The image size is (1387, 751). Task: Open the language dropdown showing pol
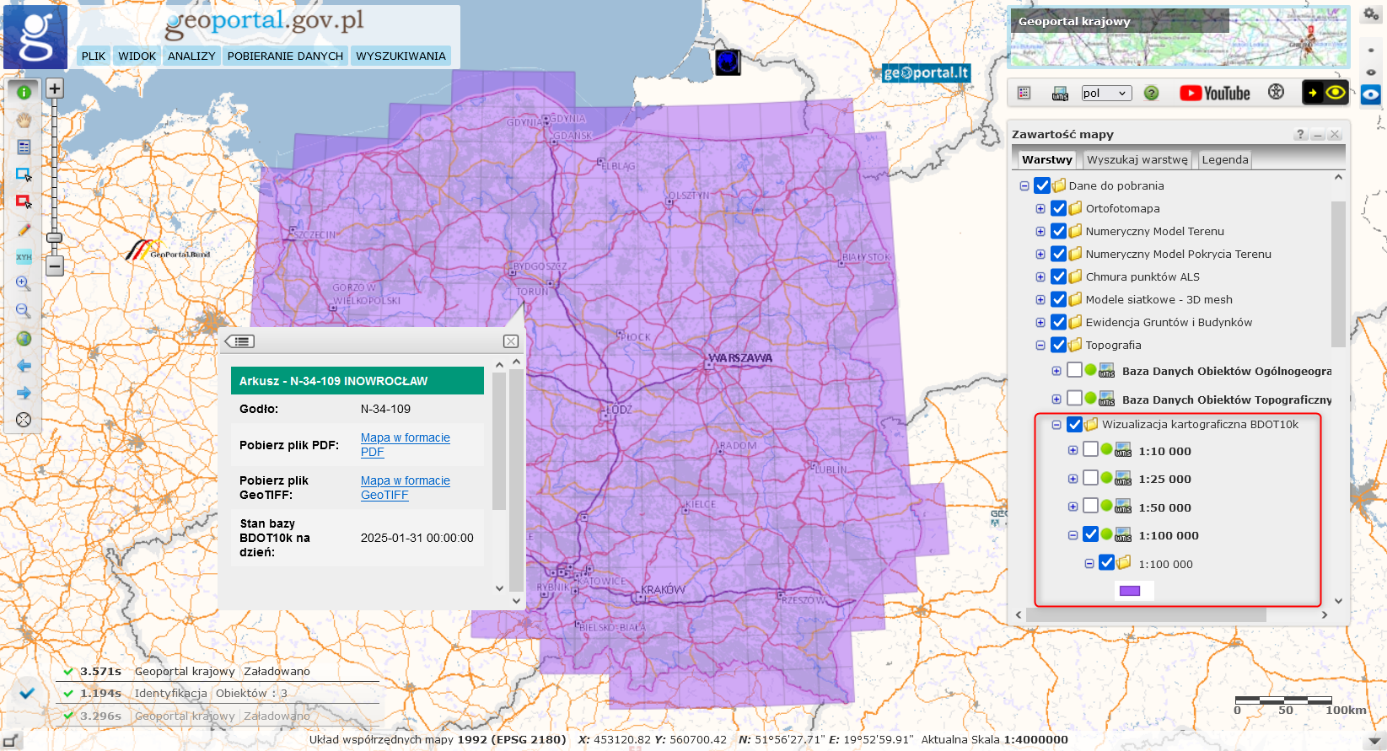[1106, 93]
